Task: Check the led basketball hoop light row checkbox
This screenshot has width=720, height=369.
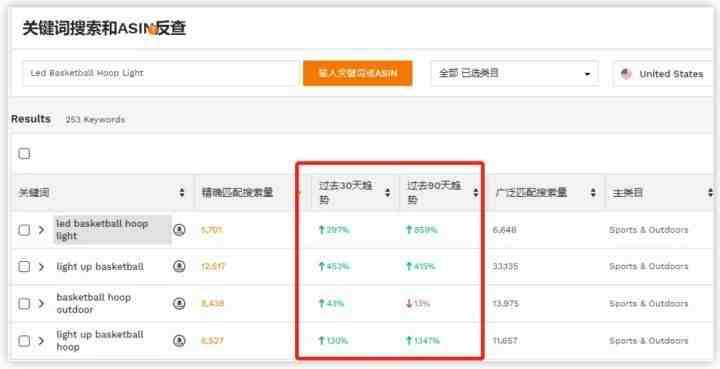Action: click(24, 230)
